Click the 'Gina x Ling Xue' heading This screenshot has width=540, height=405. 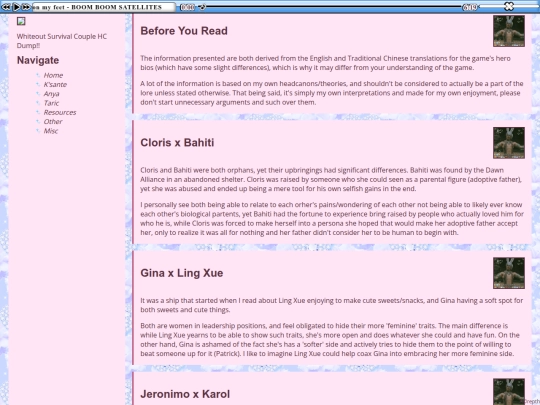[181, 273]
